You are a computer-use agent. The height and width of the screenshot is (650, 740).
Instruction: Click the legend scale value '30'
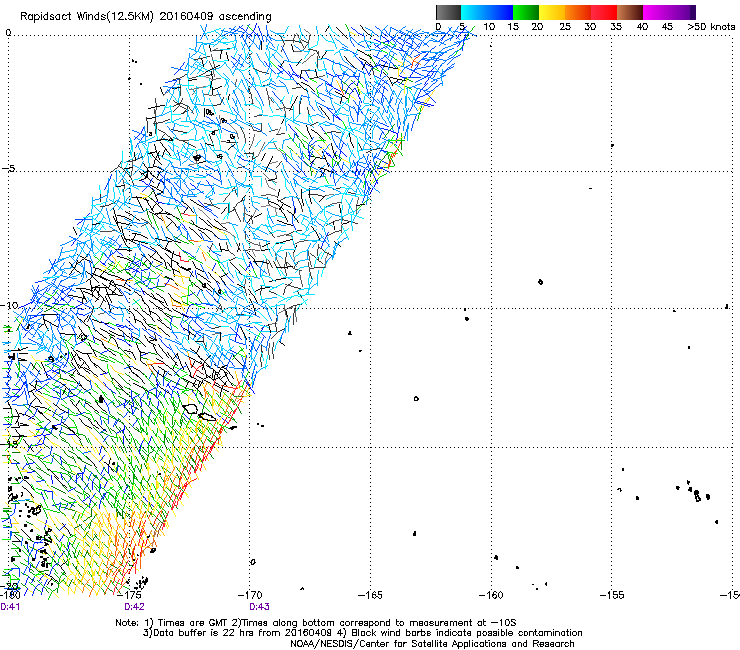click(590, 27)
